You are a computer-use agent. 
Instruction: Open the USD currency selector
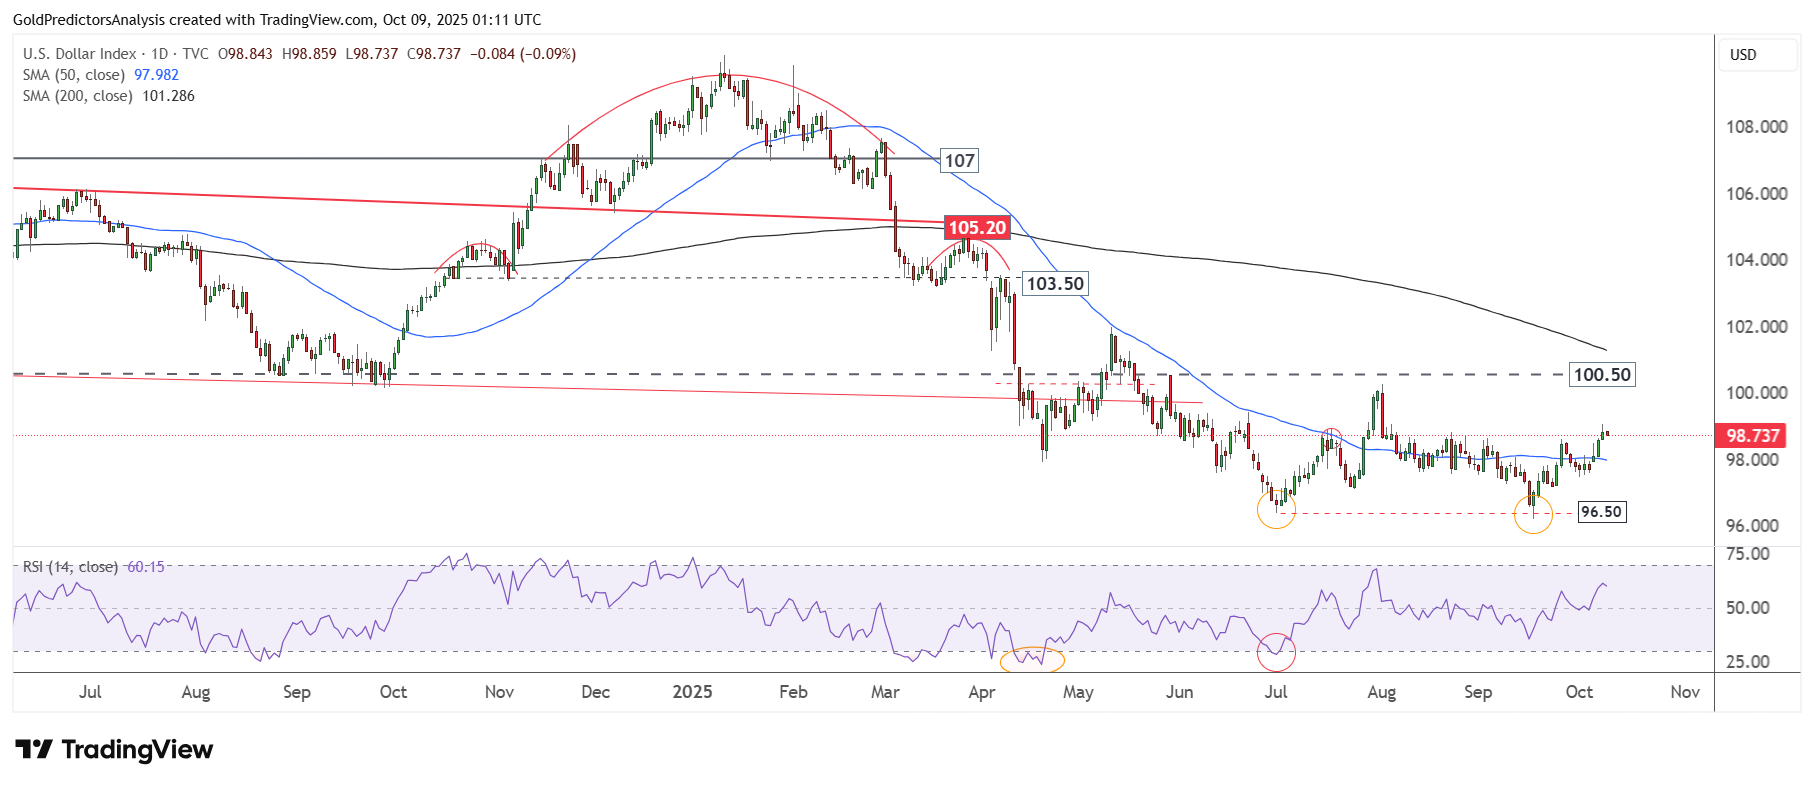(1757, 55)
